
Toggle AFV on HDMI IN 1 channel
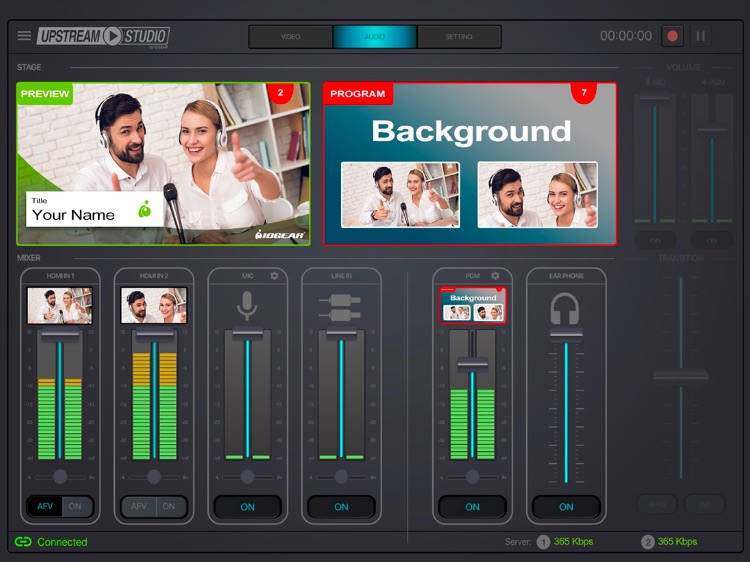click(45, 506)
